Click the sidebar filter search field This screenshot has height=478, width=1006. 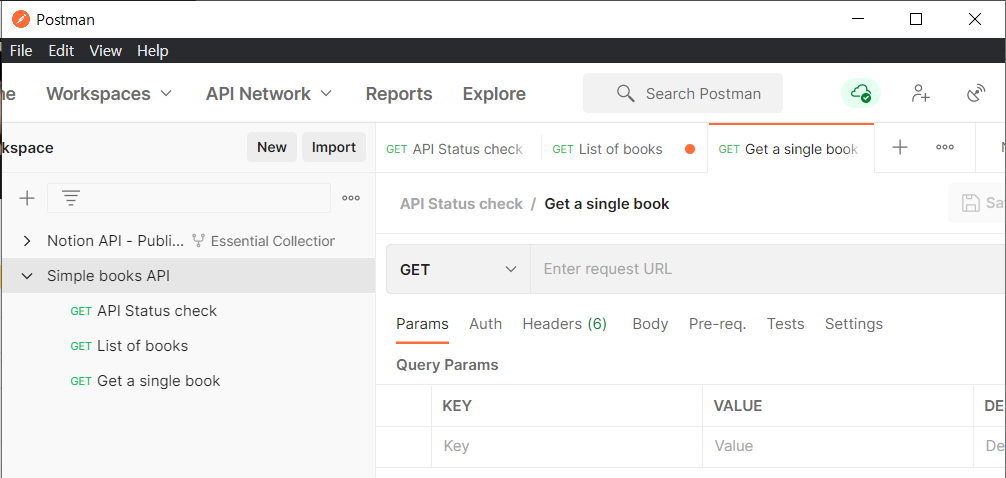[189, 198]
